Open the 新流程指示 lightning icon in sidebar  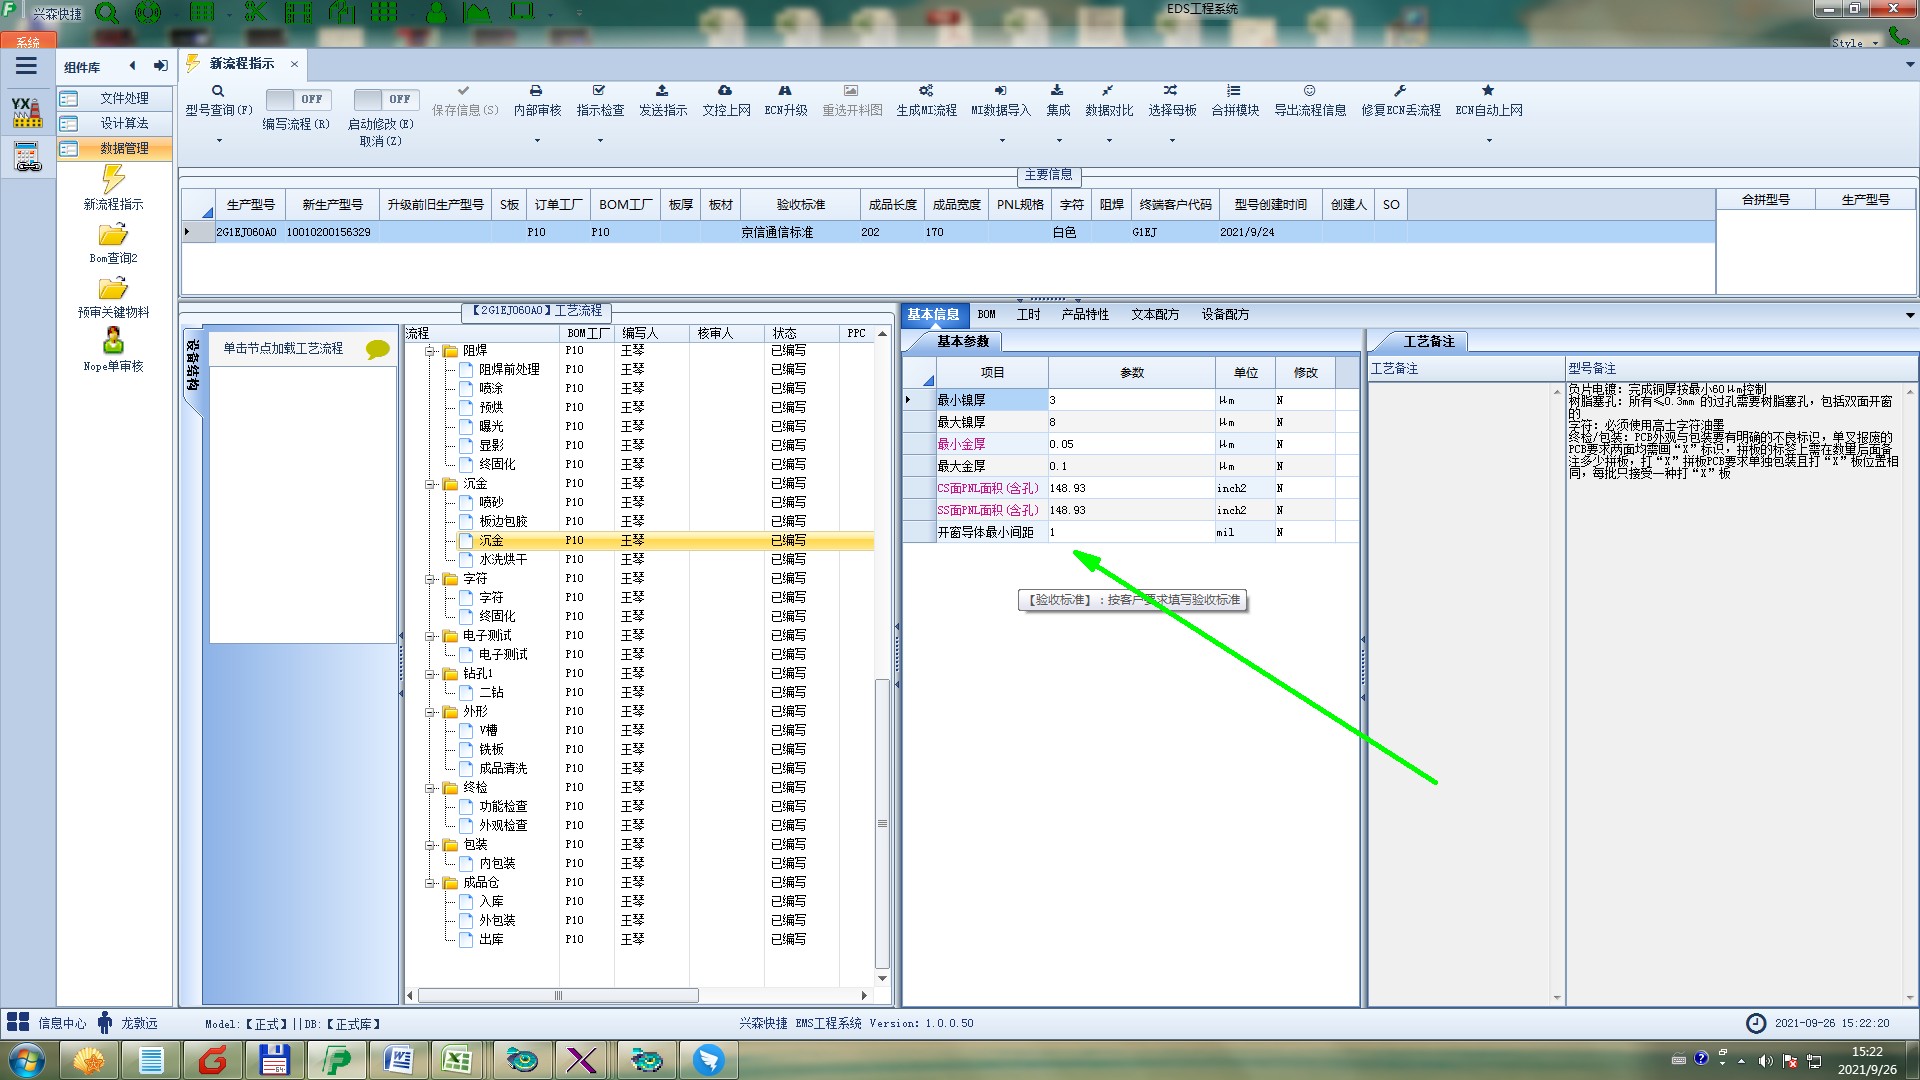click(113, 180)
